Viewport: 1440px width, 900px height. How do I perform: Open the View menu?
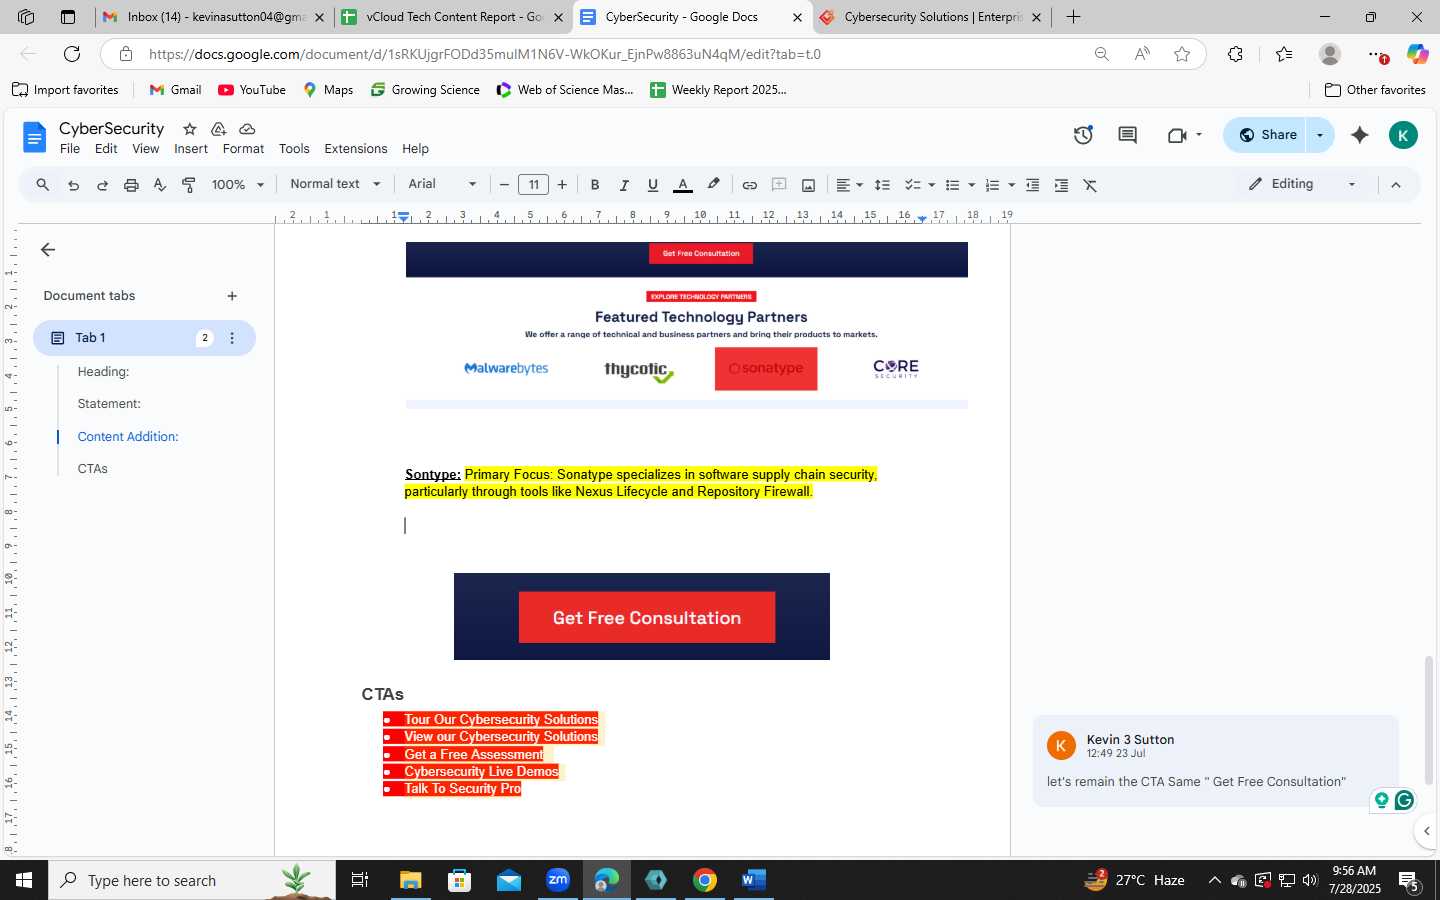(x=146, y=149)
